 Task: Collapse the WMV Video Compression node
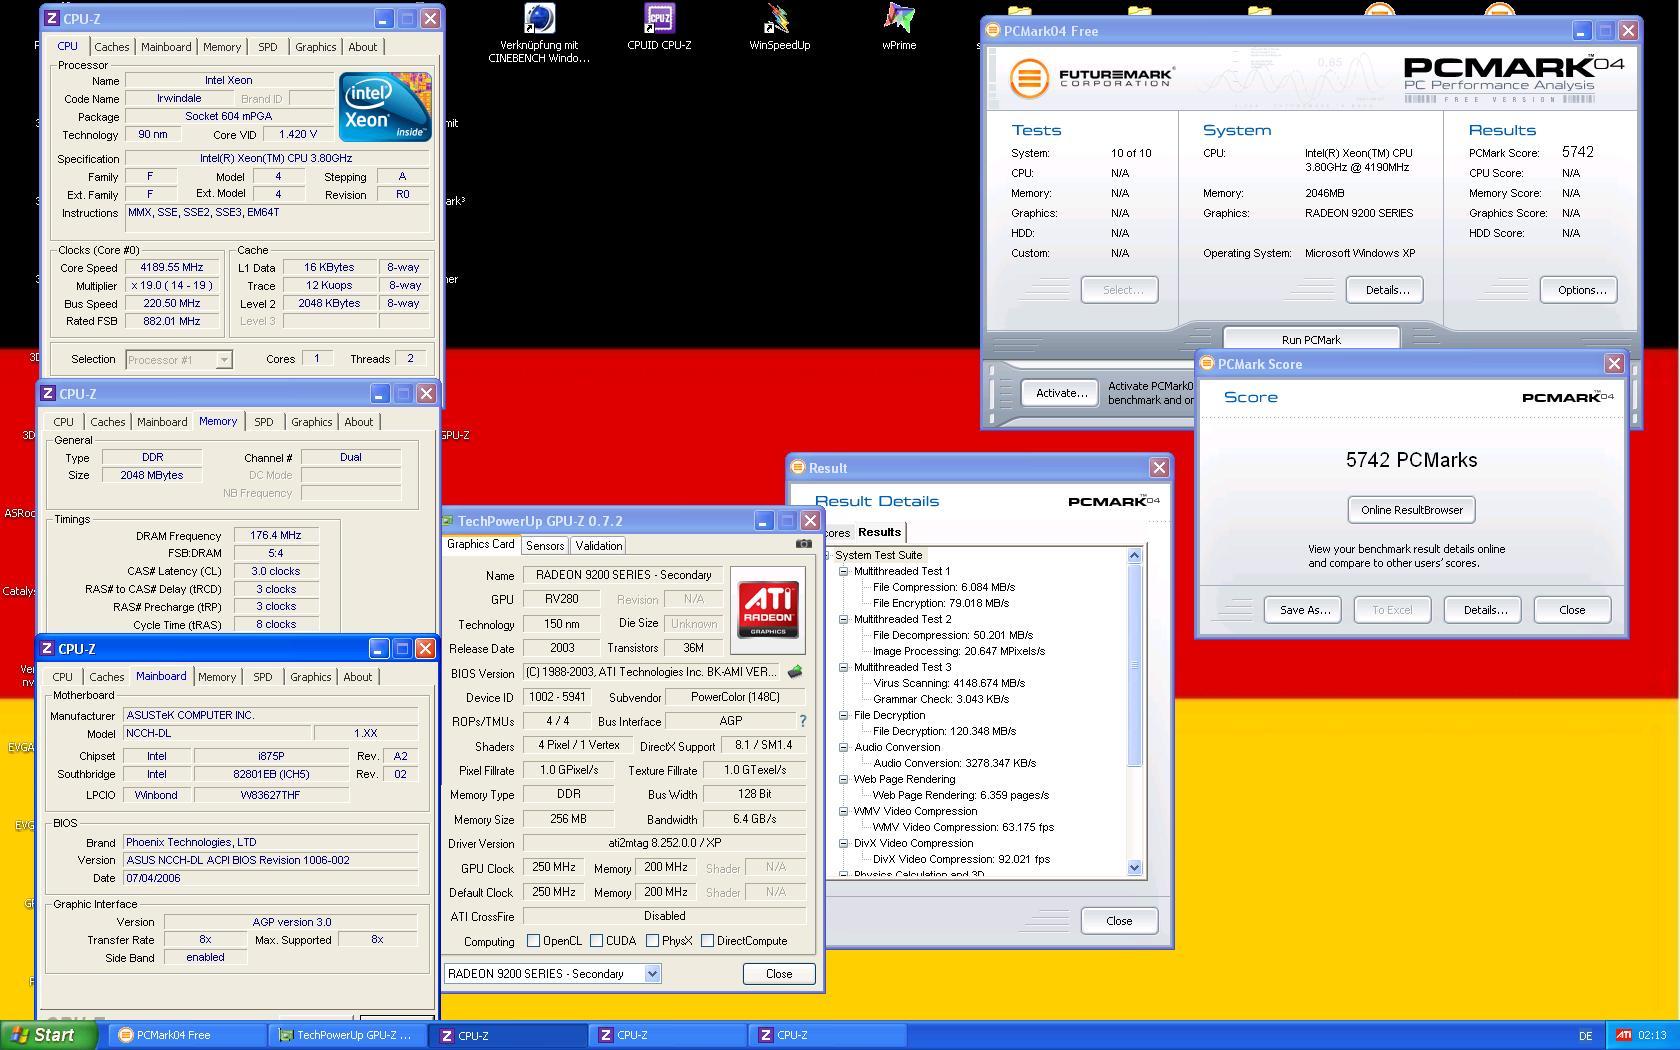point(844,812)
